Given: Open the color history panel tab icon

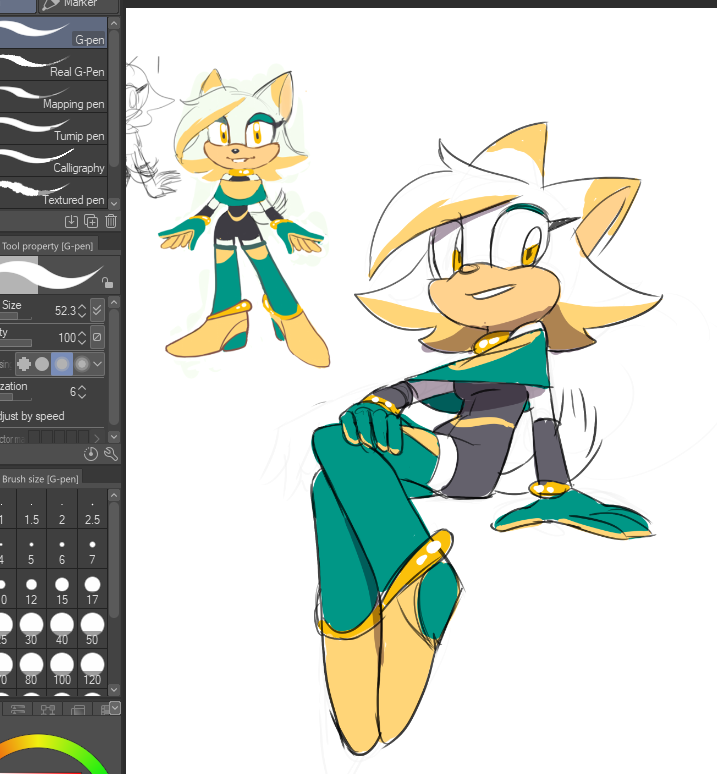Looking at the screenshot, I should pos(104,709).
